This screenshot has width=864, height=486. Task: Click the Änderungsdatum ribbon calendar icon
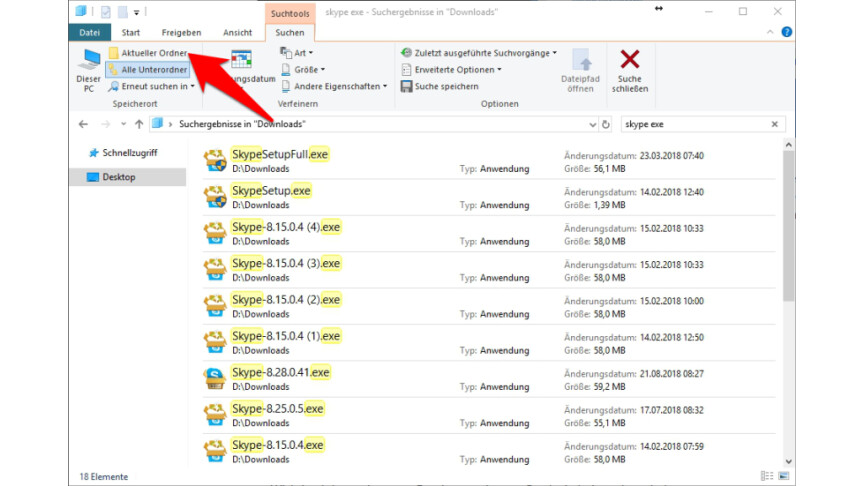pyautogui.click(x=241, y=60)
